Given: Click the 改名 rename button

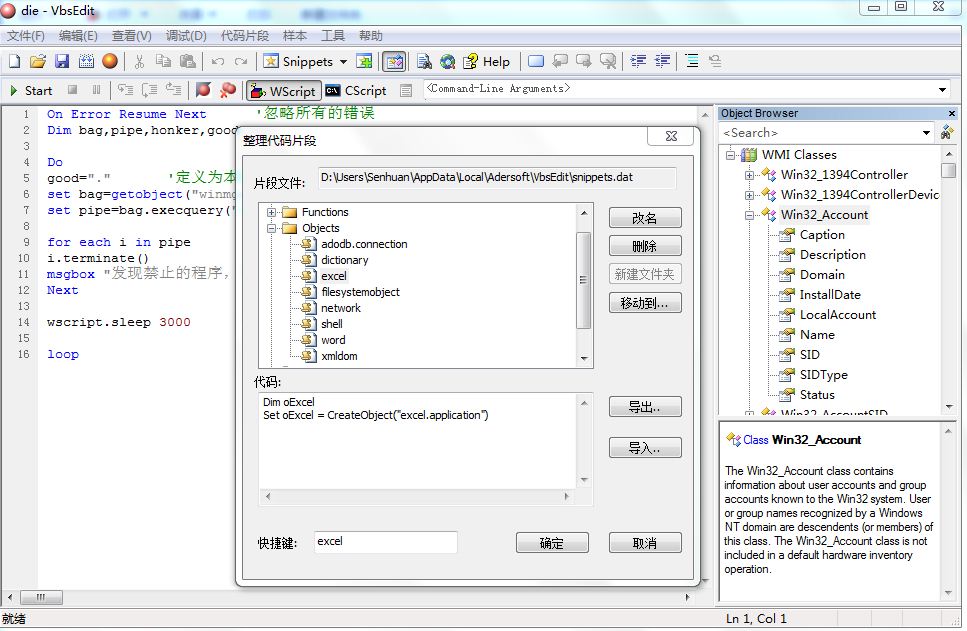Looking at the screenshot, I should [645, 218].
